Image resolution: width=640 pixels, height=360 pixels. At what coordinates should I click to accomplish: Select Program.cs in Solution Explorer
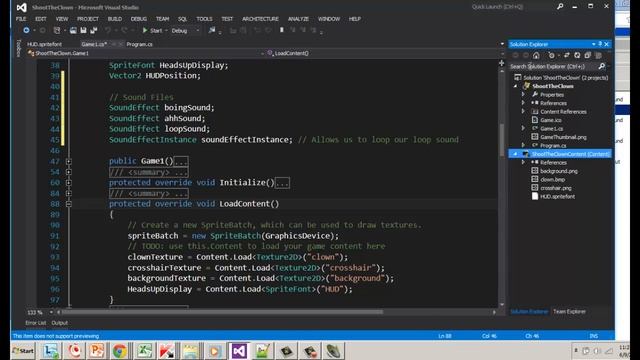point(553,145)
